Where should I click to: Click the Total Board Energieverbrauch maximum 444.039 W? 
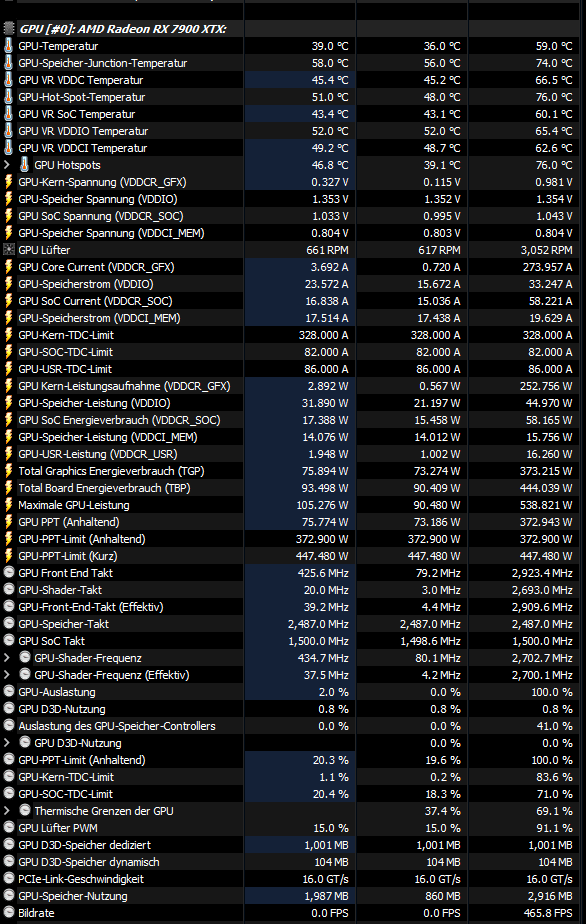tap(546, 488)
